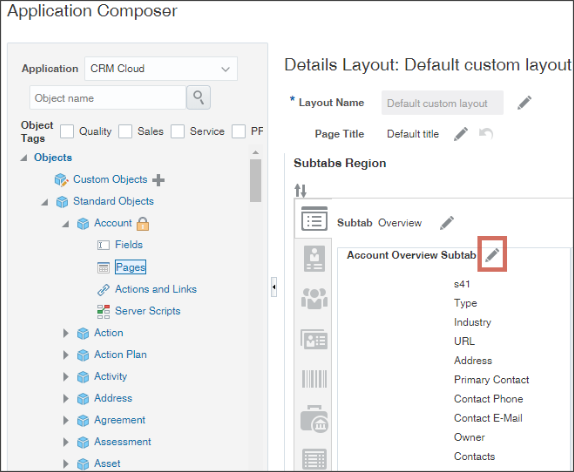Click the Page Title edit pencil icon

point(461,134)
